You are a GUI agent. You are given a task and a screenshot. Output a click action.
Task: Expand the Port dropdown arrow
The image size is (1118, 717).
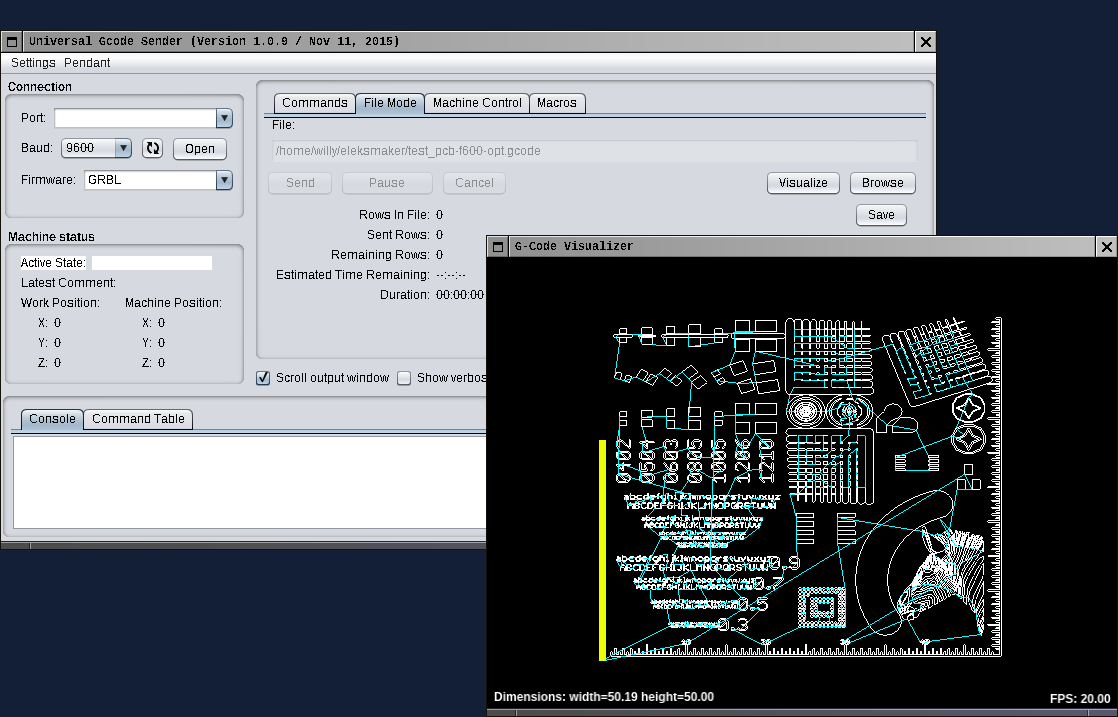tap(224, 118)
